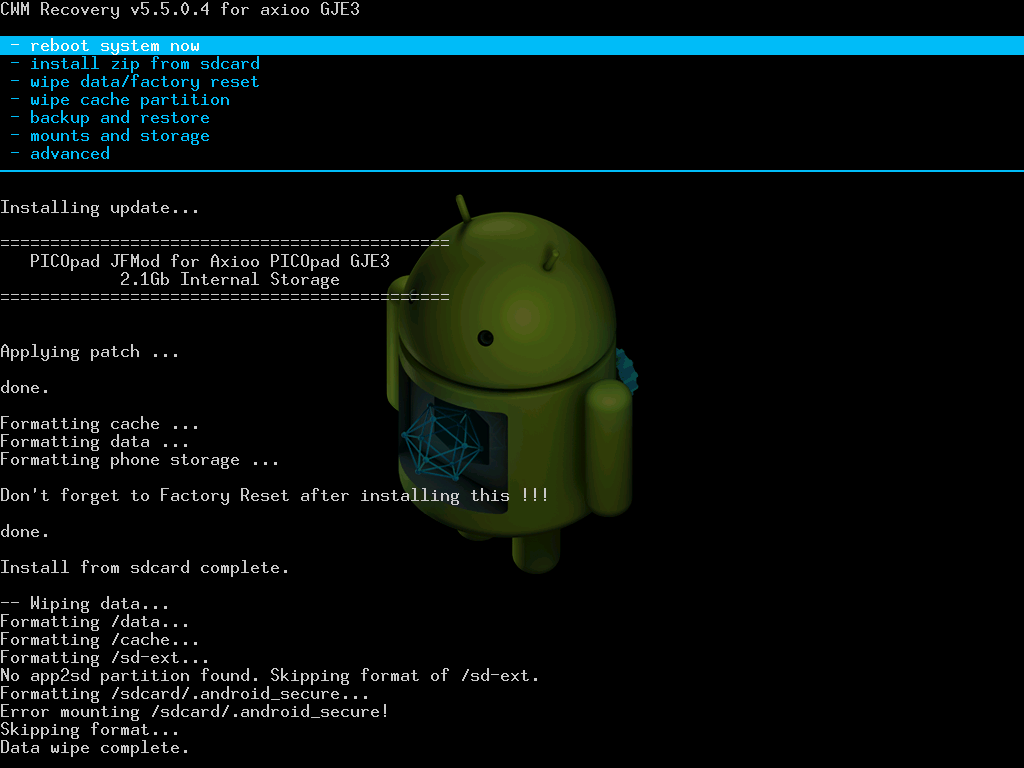The height and width of the screenshot is (768, 1024).
Task: Click 'Install from sdcard complete.' line
Action: 144,568
